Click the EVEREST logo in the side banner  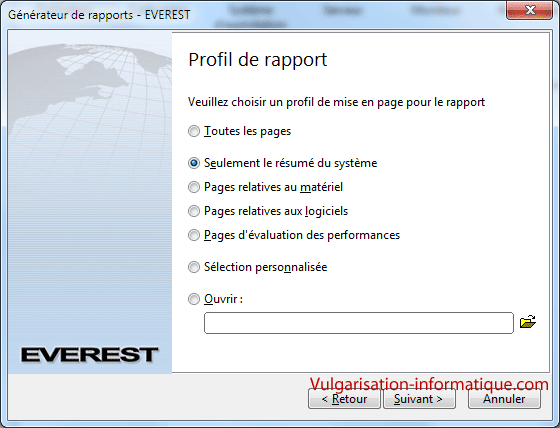tap(89, 355)
